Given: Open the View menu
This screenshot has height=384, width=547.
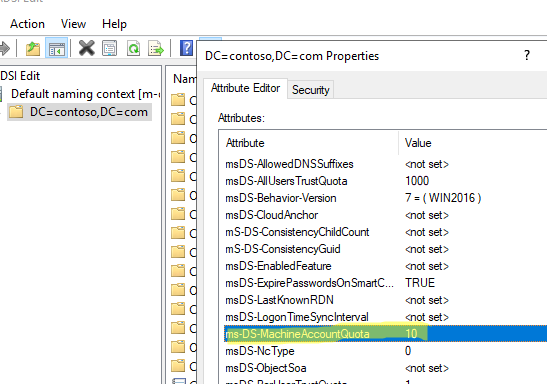Looking at the screenshot, I should pos(73,24).
